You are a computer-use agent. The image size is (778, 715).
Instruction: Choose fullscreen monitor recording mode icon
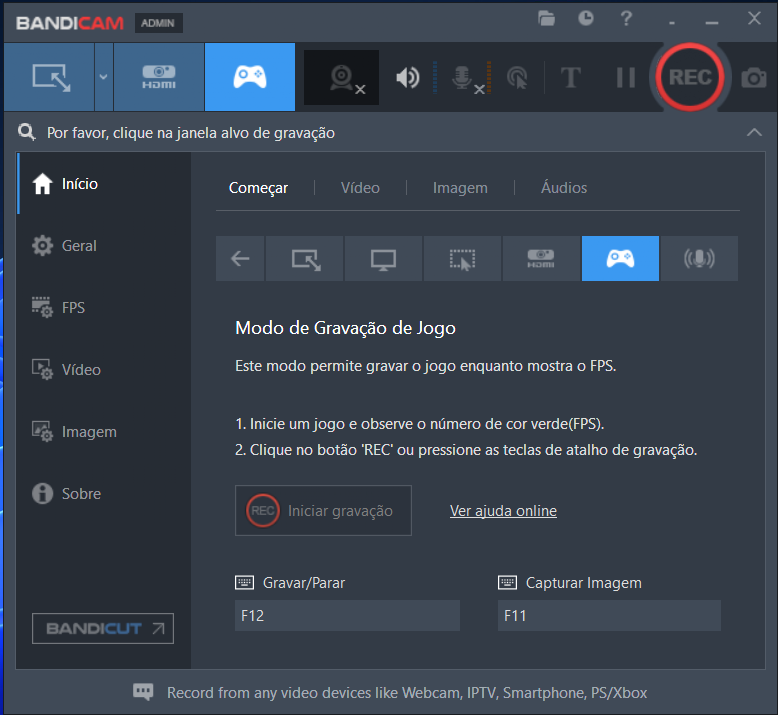[383, 259]
